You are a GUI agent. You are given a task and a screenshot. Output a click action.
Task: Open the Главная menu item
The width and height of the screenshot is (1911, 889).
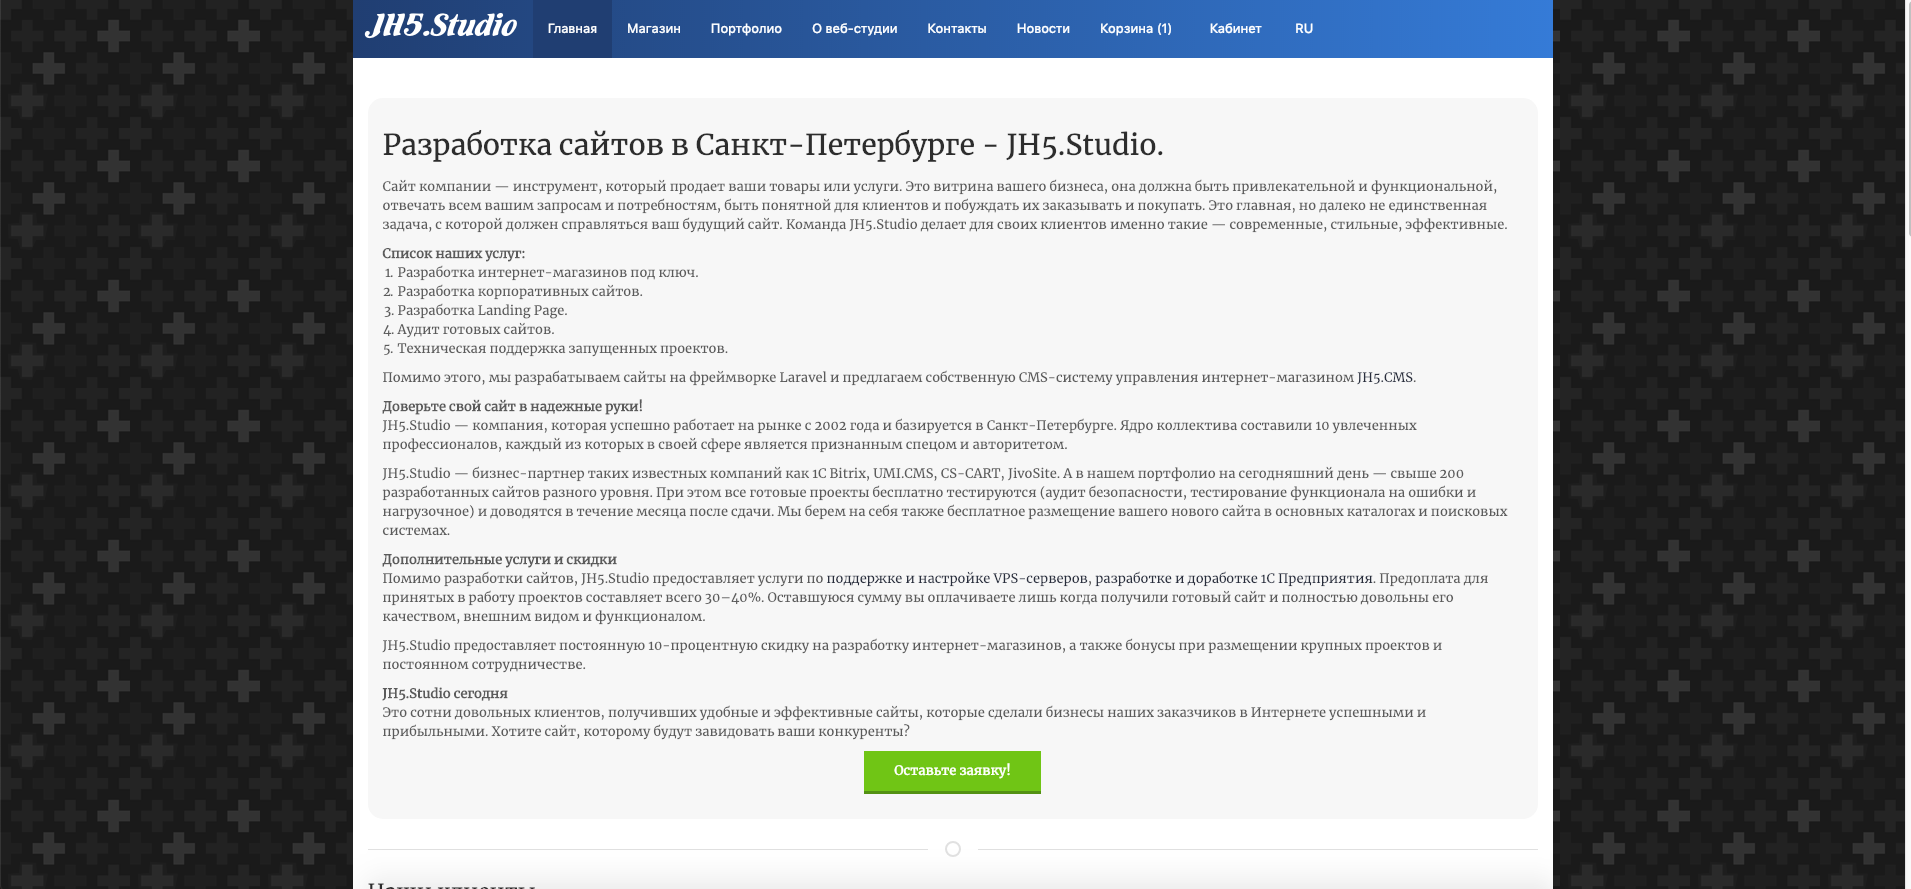pos(572,29)
